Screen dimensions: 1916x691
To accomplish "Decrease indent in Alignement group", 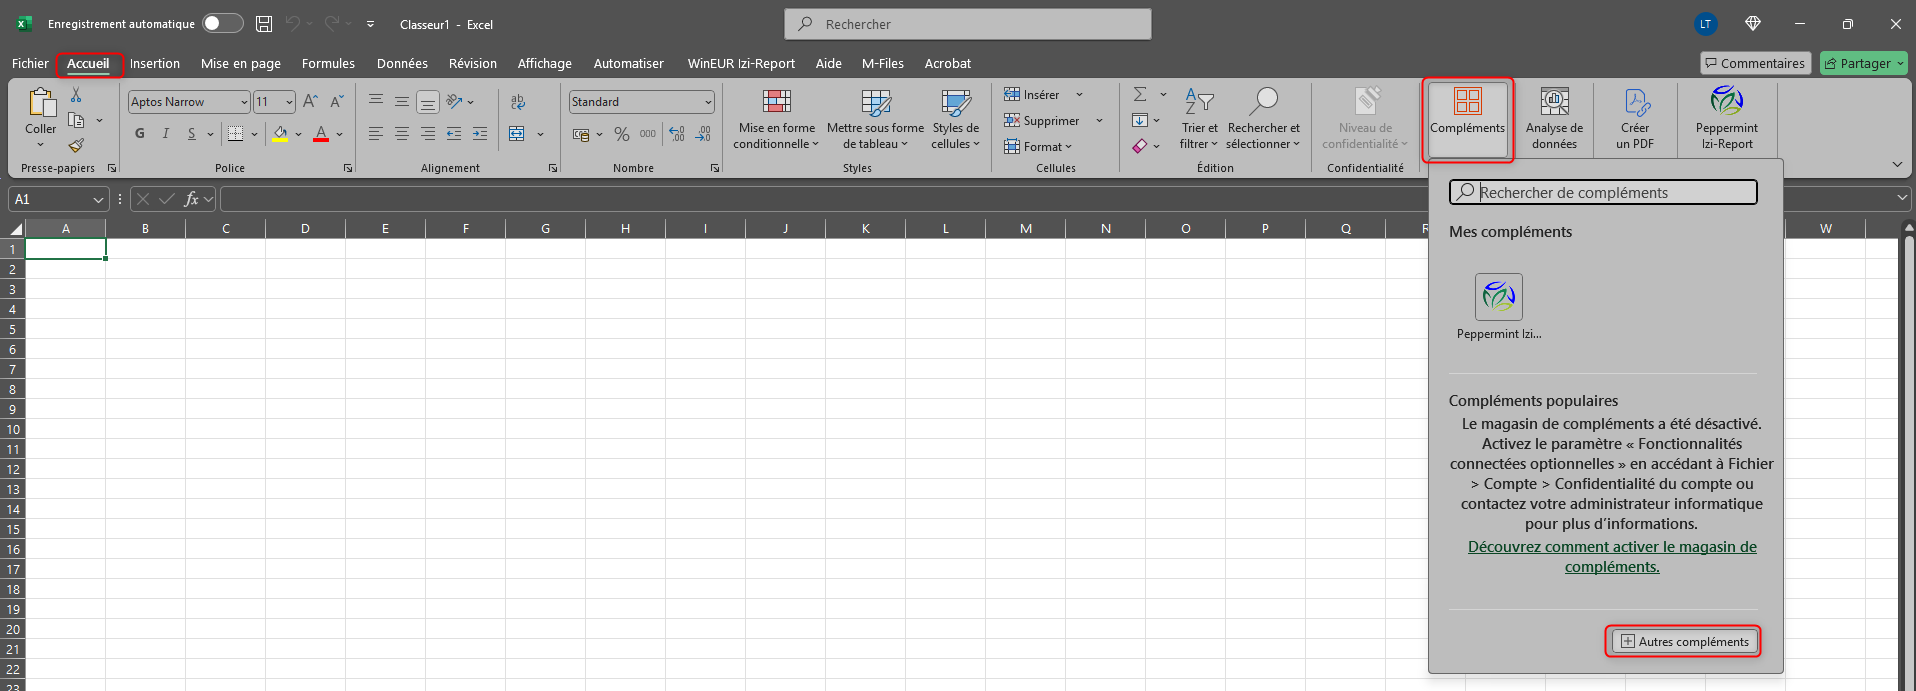I will (x=454, y=134).
